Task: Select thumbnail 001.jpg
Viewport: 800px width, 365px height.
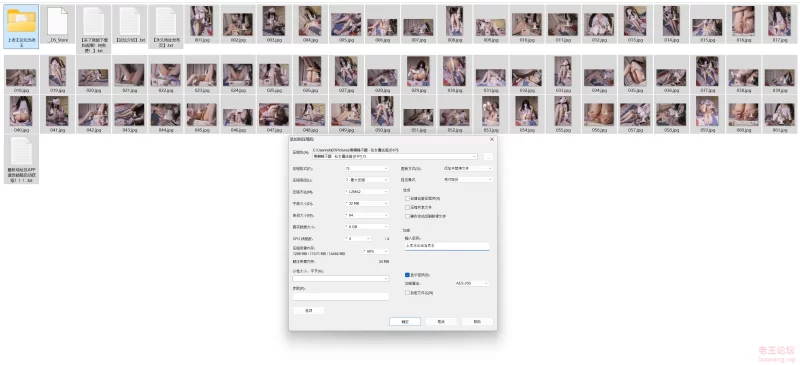Action: pyautogui.click(x=202, y=21)
